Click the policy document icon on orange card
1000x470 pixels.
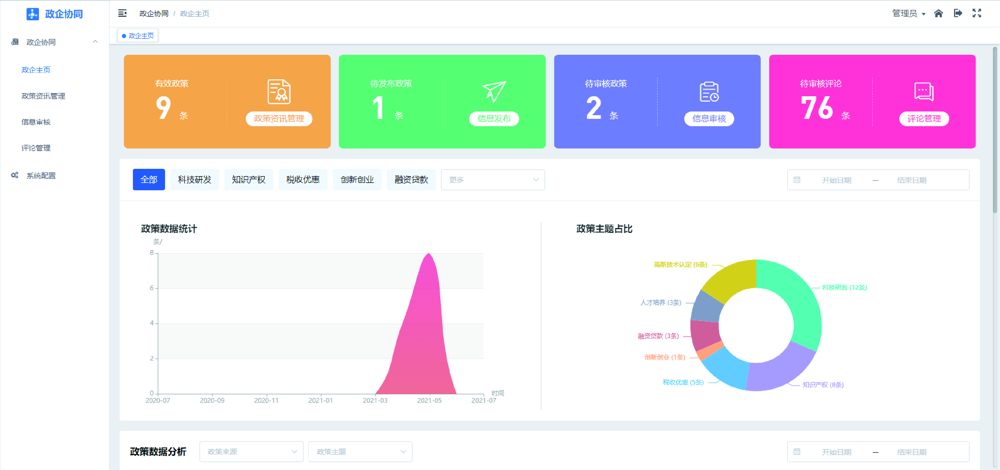point(279,92)
